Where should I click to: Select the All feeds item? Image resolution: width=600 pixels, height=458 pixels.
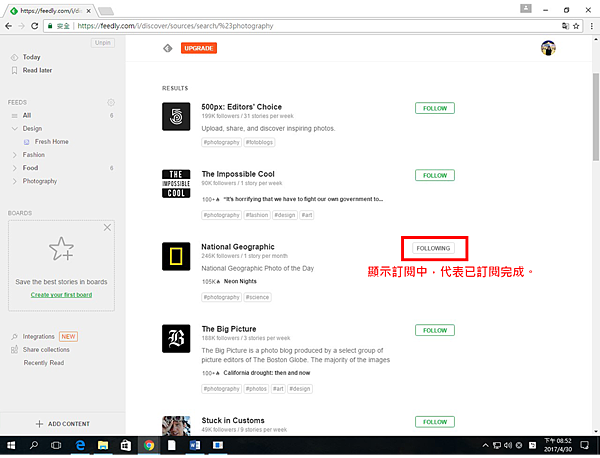click(x=27, y=115)
